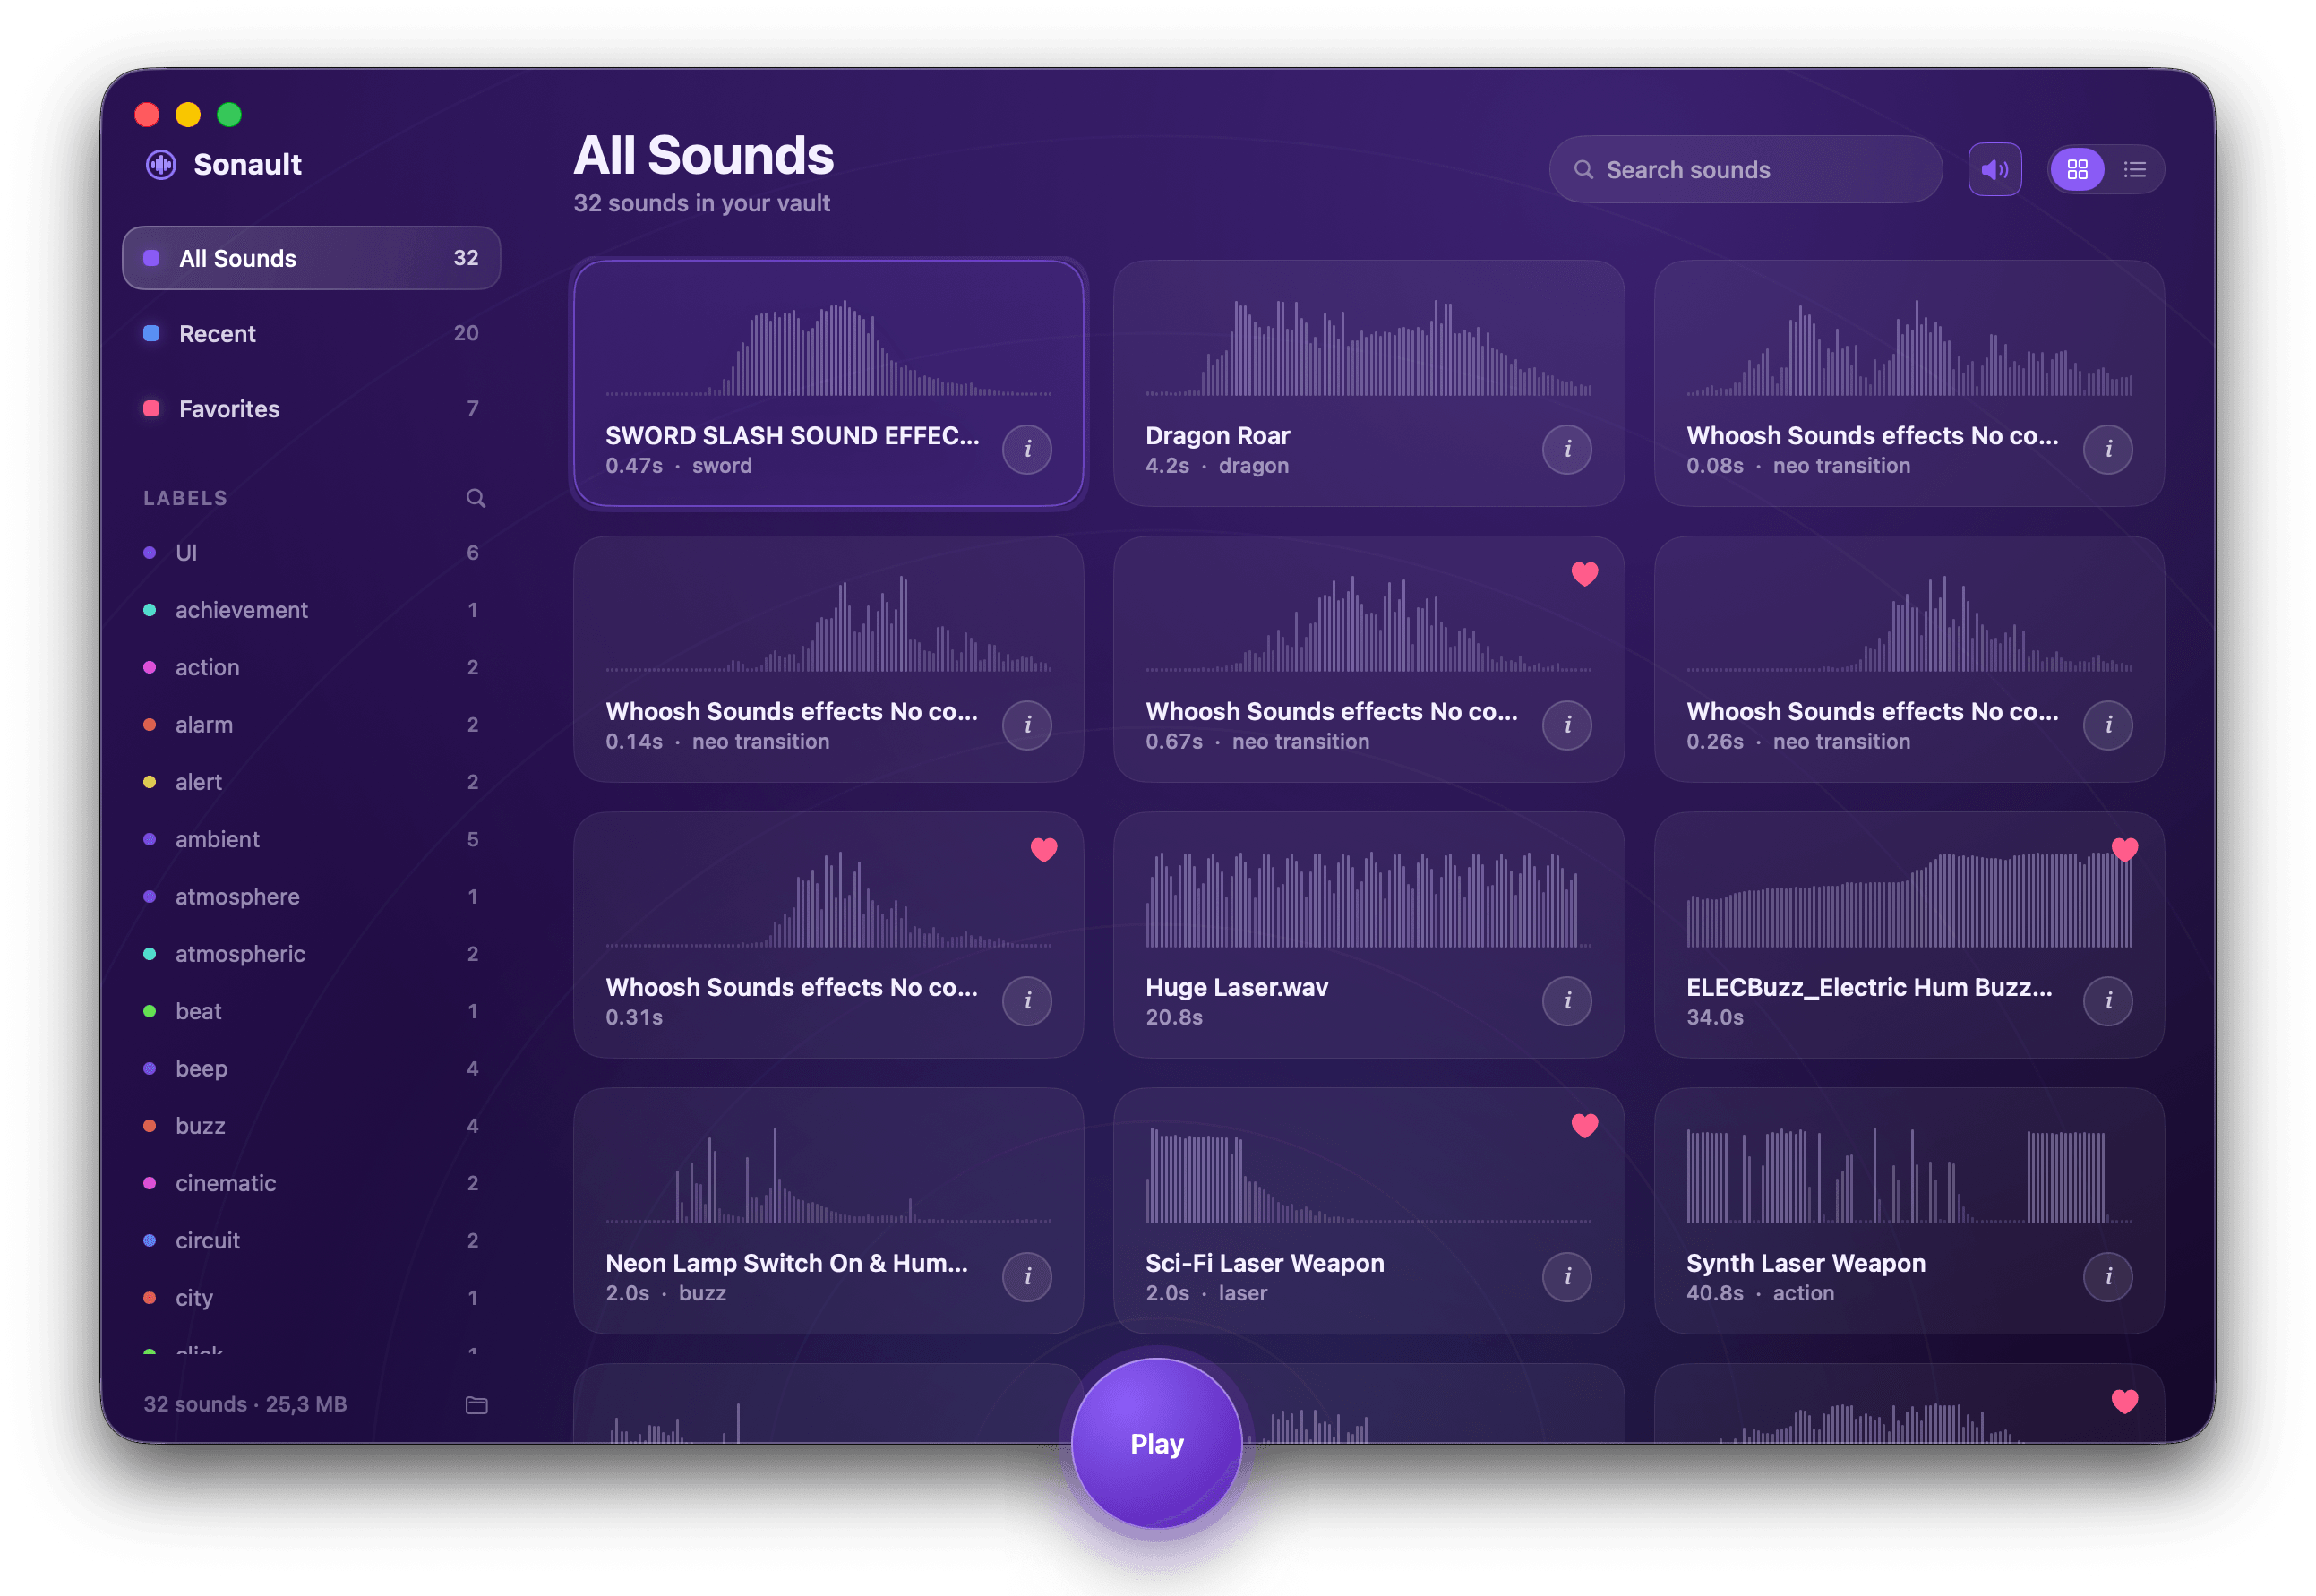Switch to grid view
The image size is (2316, 1596).
click(x=2077, y=170)
